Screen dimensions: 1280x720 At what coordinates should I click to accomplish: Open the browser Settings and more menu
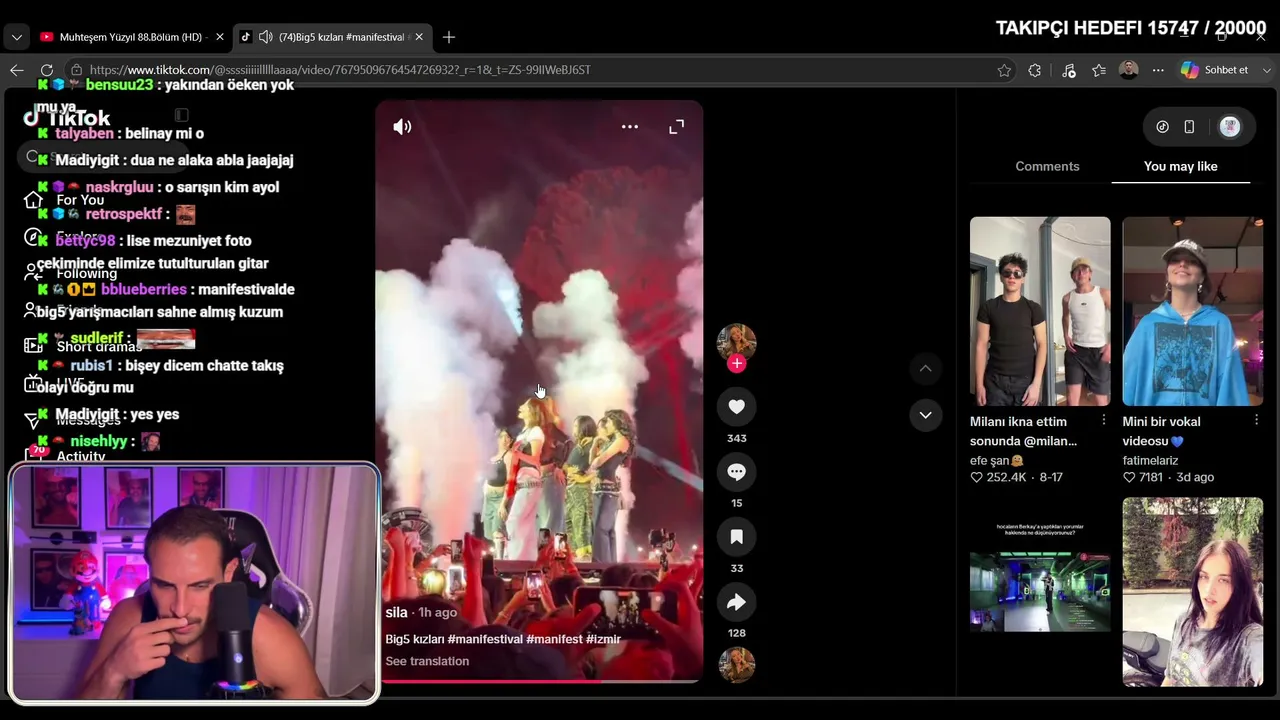[x=1158, y=70]
